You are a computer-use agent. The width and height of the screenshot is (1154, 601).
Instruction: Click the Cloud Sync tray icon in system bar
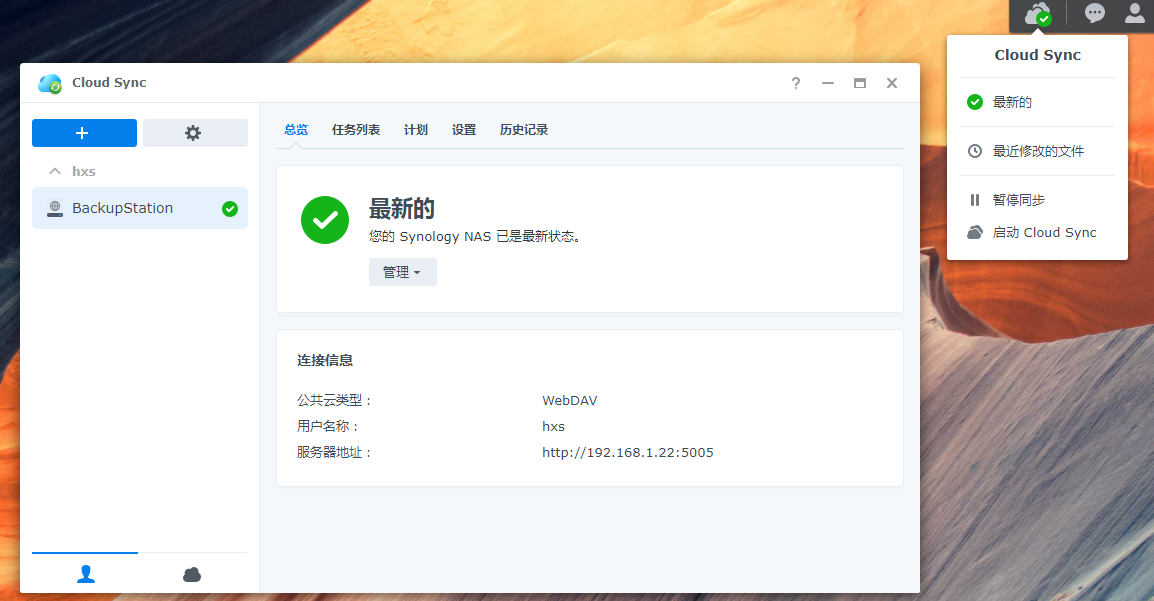[1038, 14]
